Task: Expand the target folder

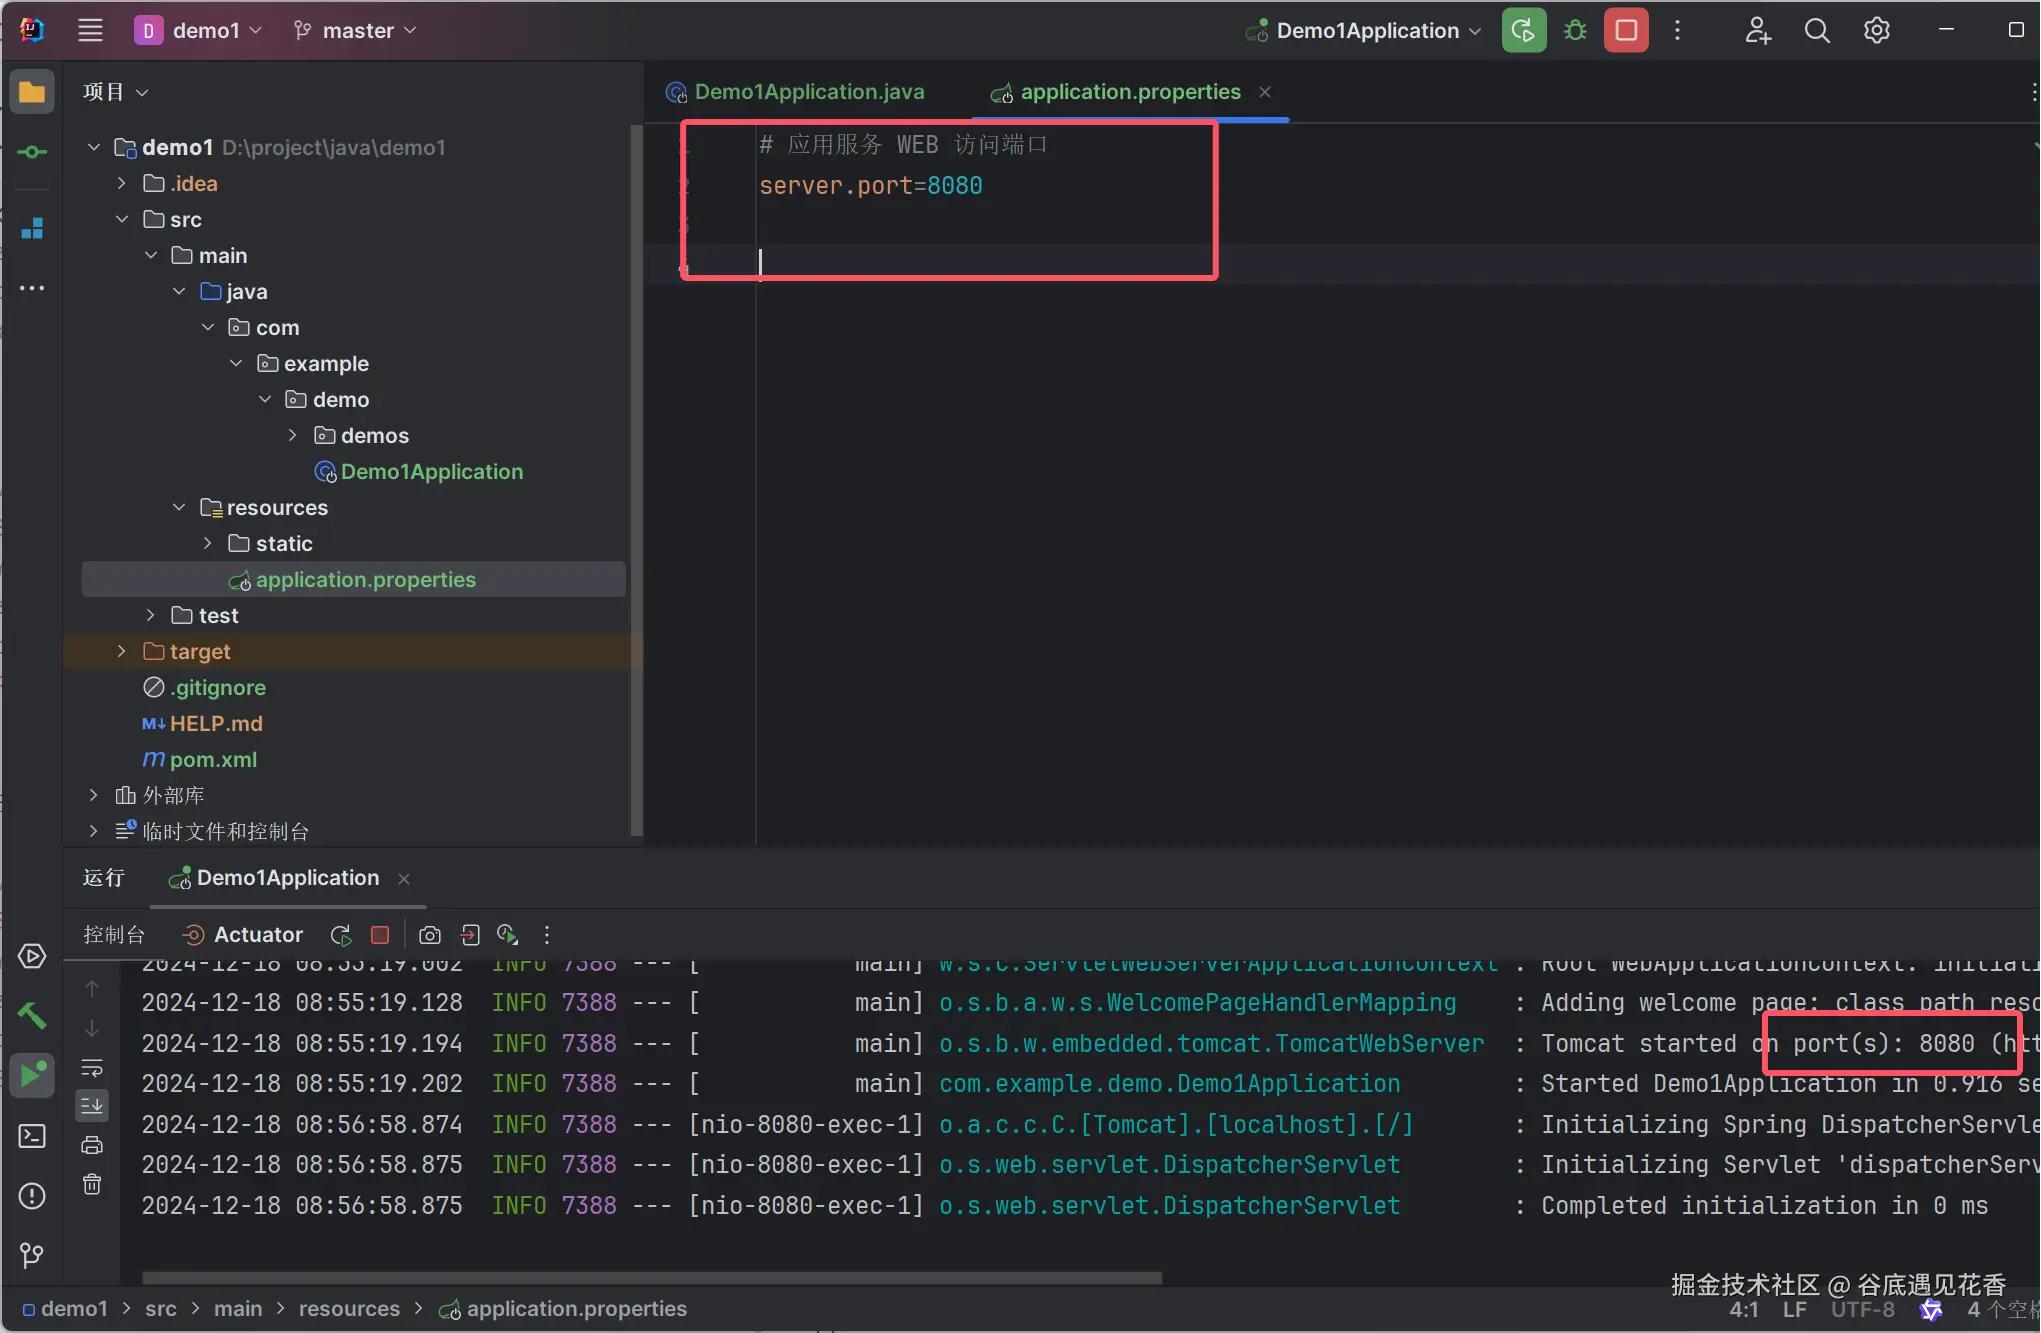Action: tap(122, 652)
